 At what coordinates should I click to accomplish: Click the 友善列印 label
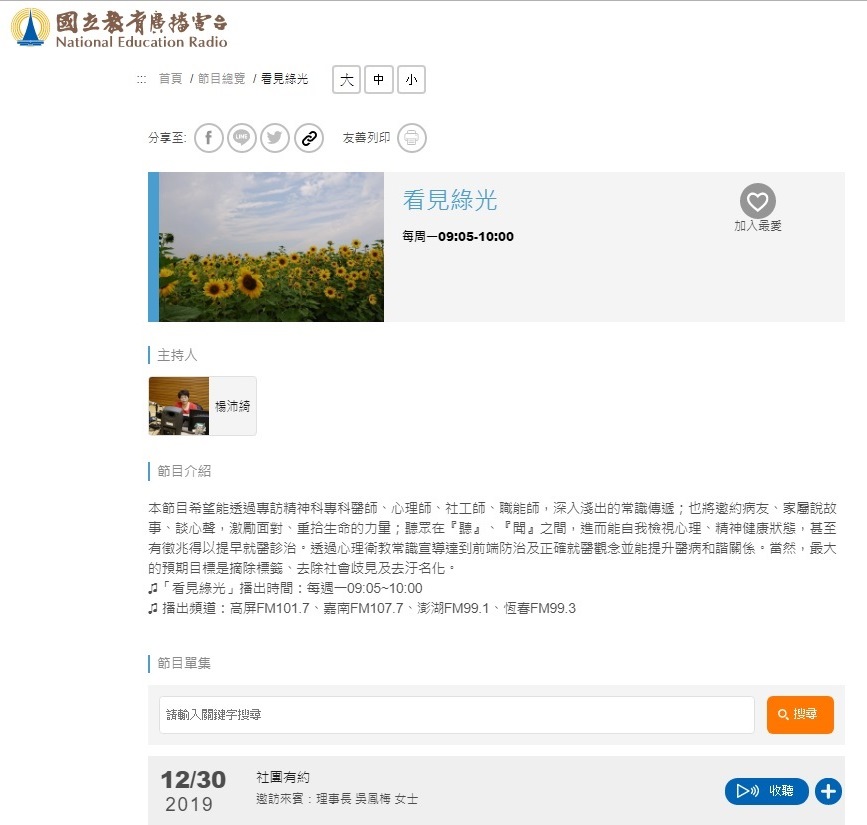pyautogui.click(x=366, y=138)
